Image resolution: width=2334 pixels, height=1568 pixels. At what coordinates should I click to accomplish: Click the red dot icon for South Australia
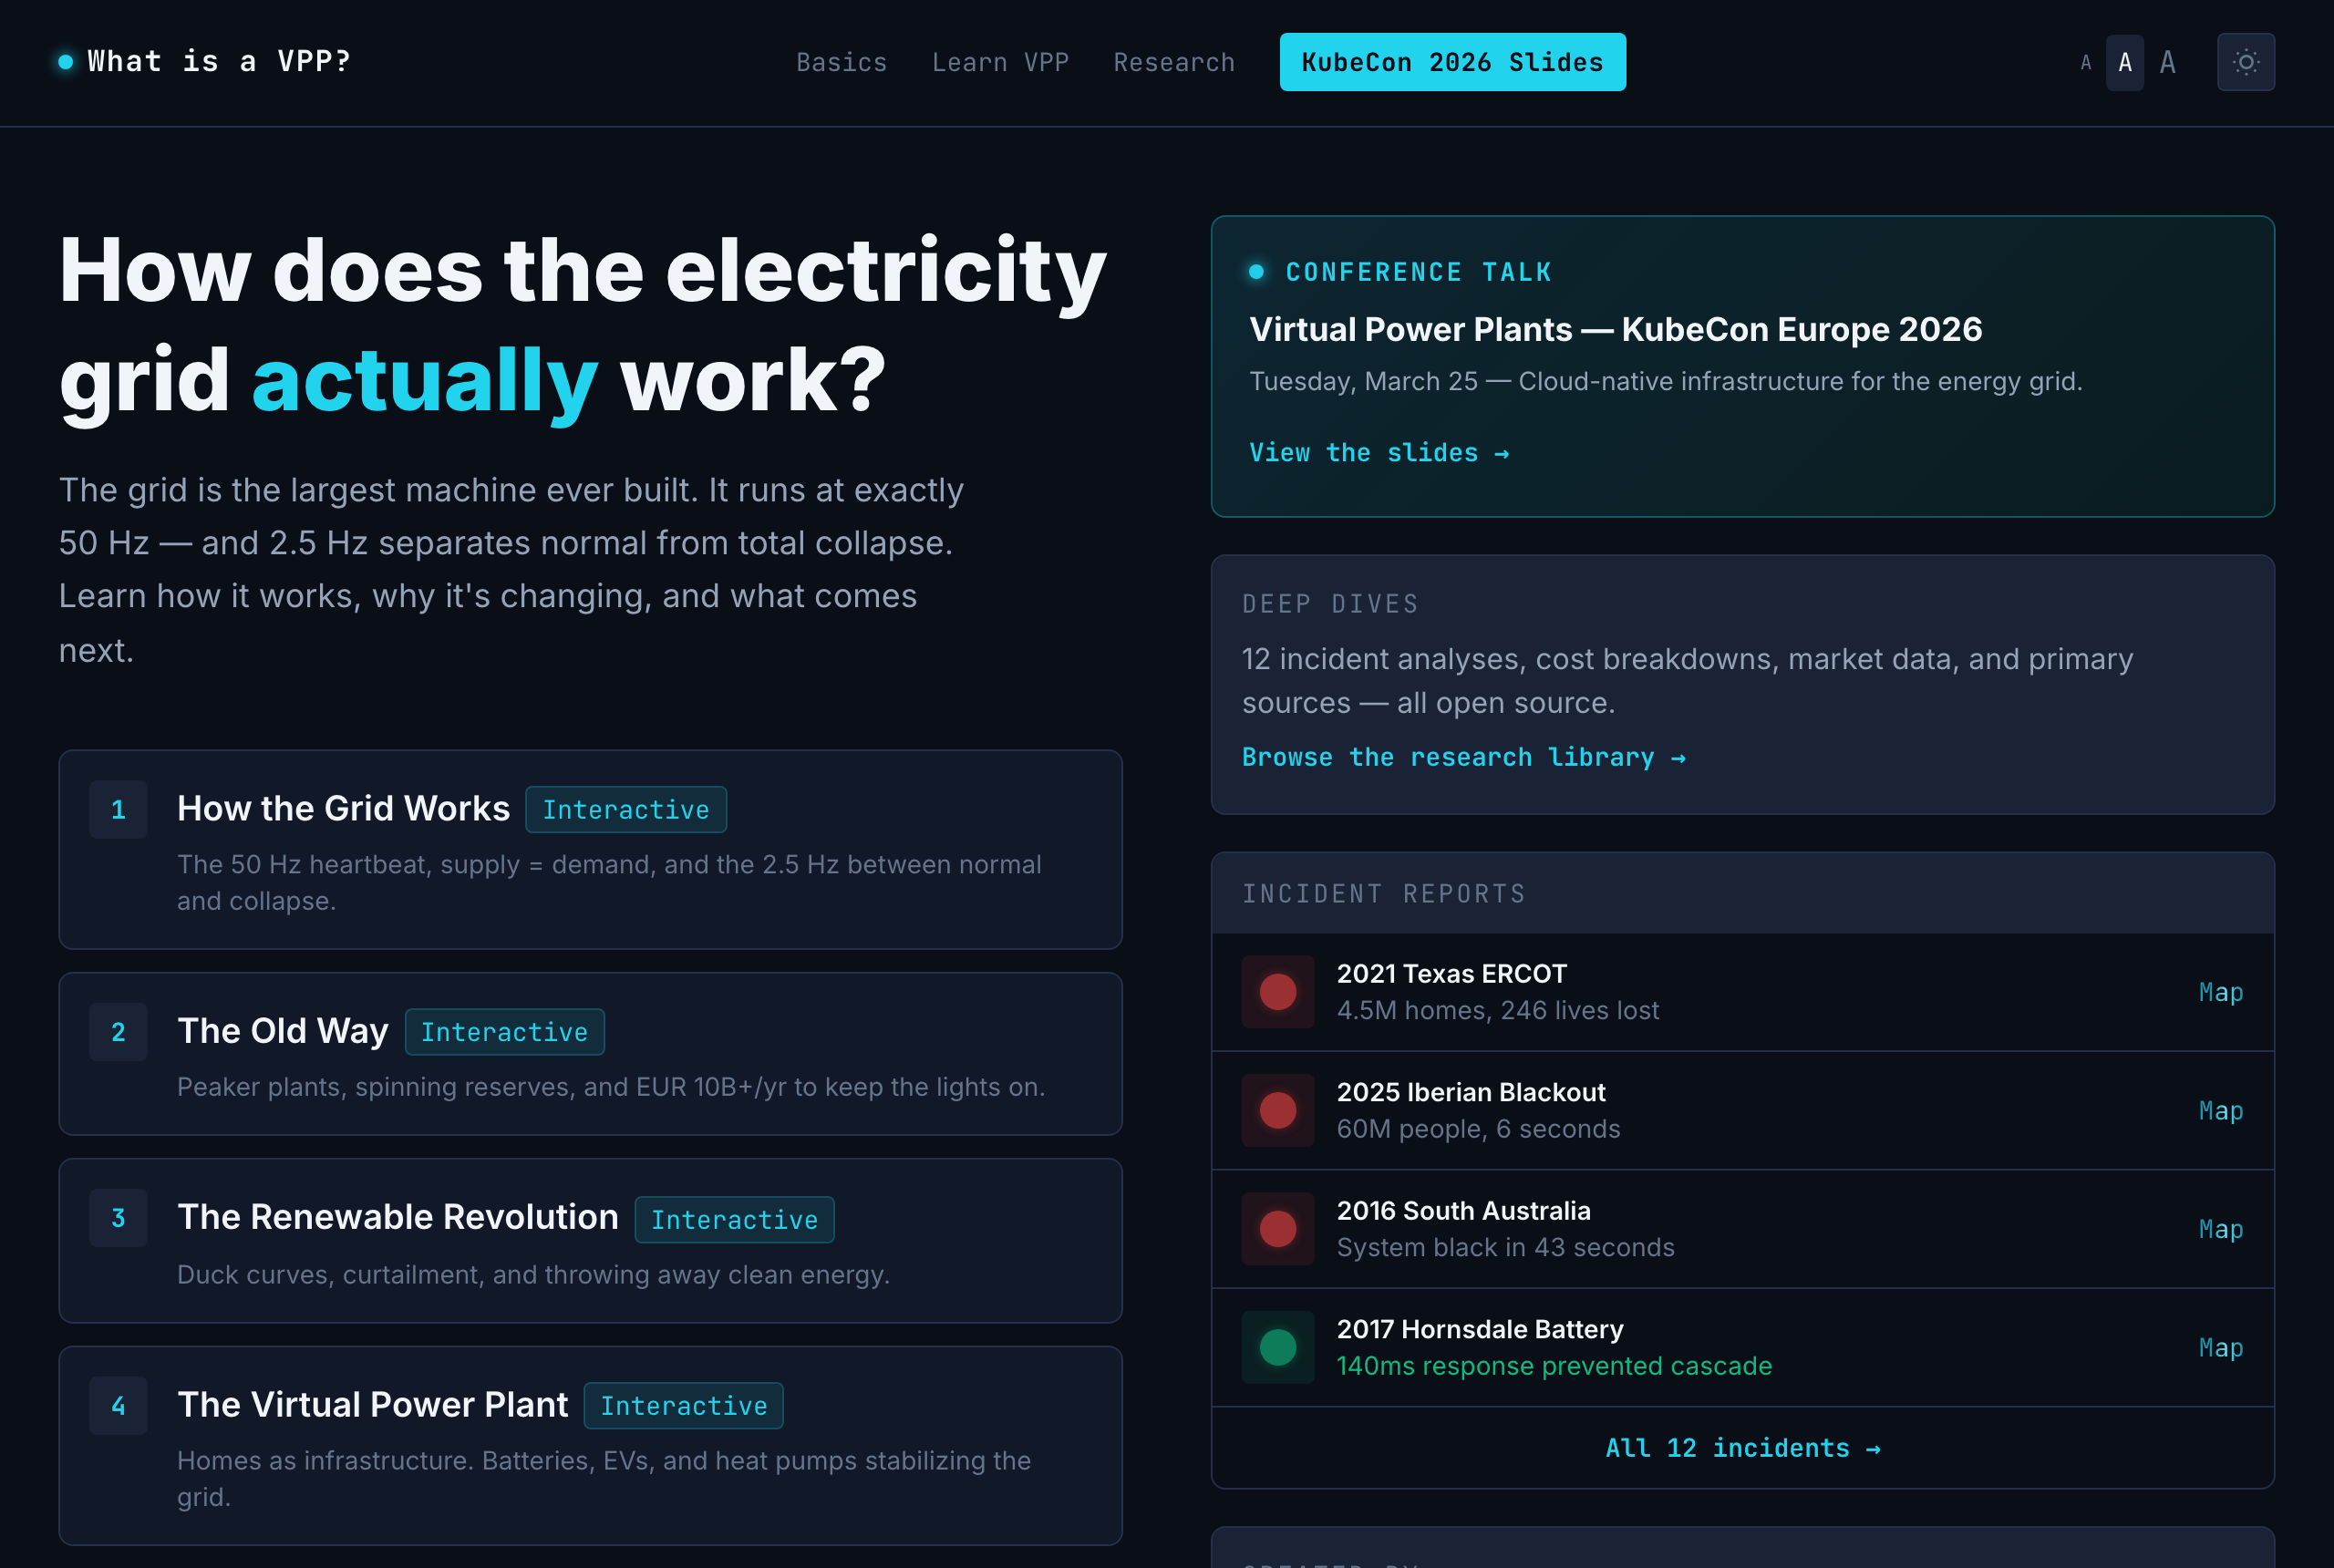click(1277, 1228)
